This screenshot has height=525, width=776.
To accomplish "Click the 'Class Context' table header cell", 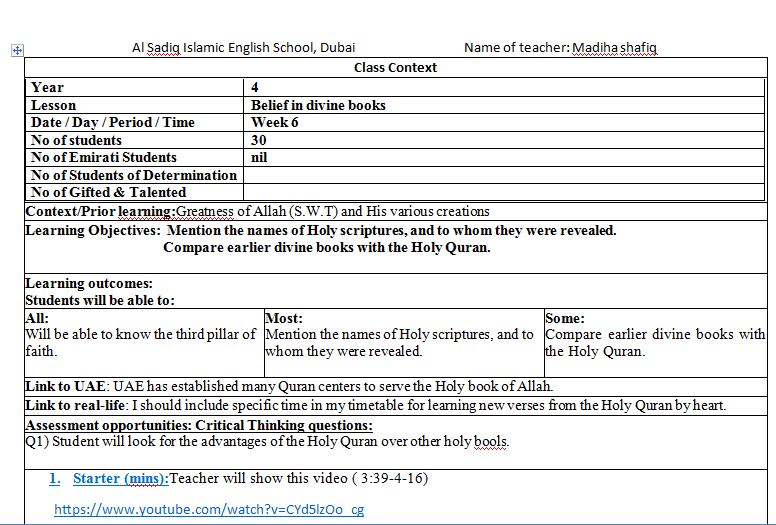I will pyautogui.click(x=395, y=68).
